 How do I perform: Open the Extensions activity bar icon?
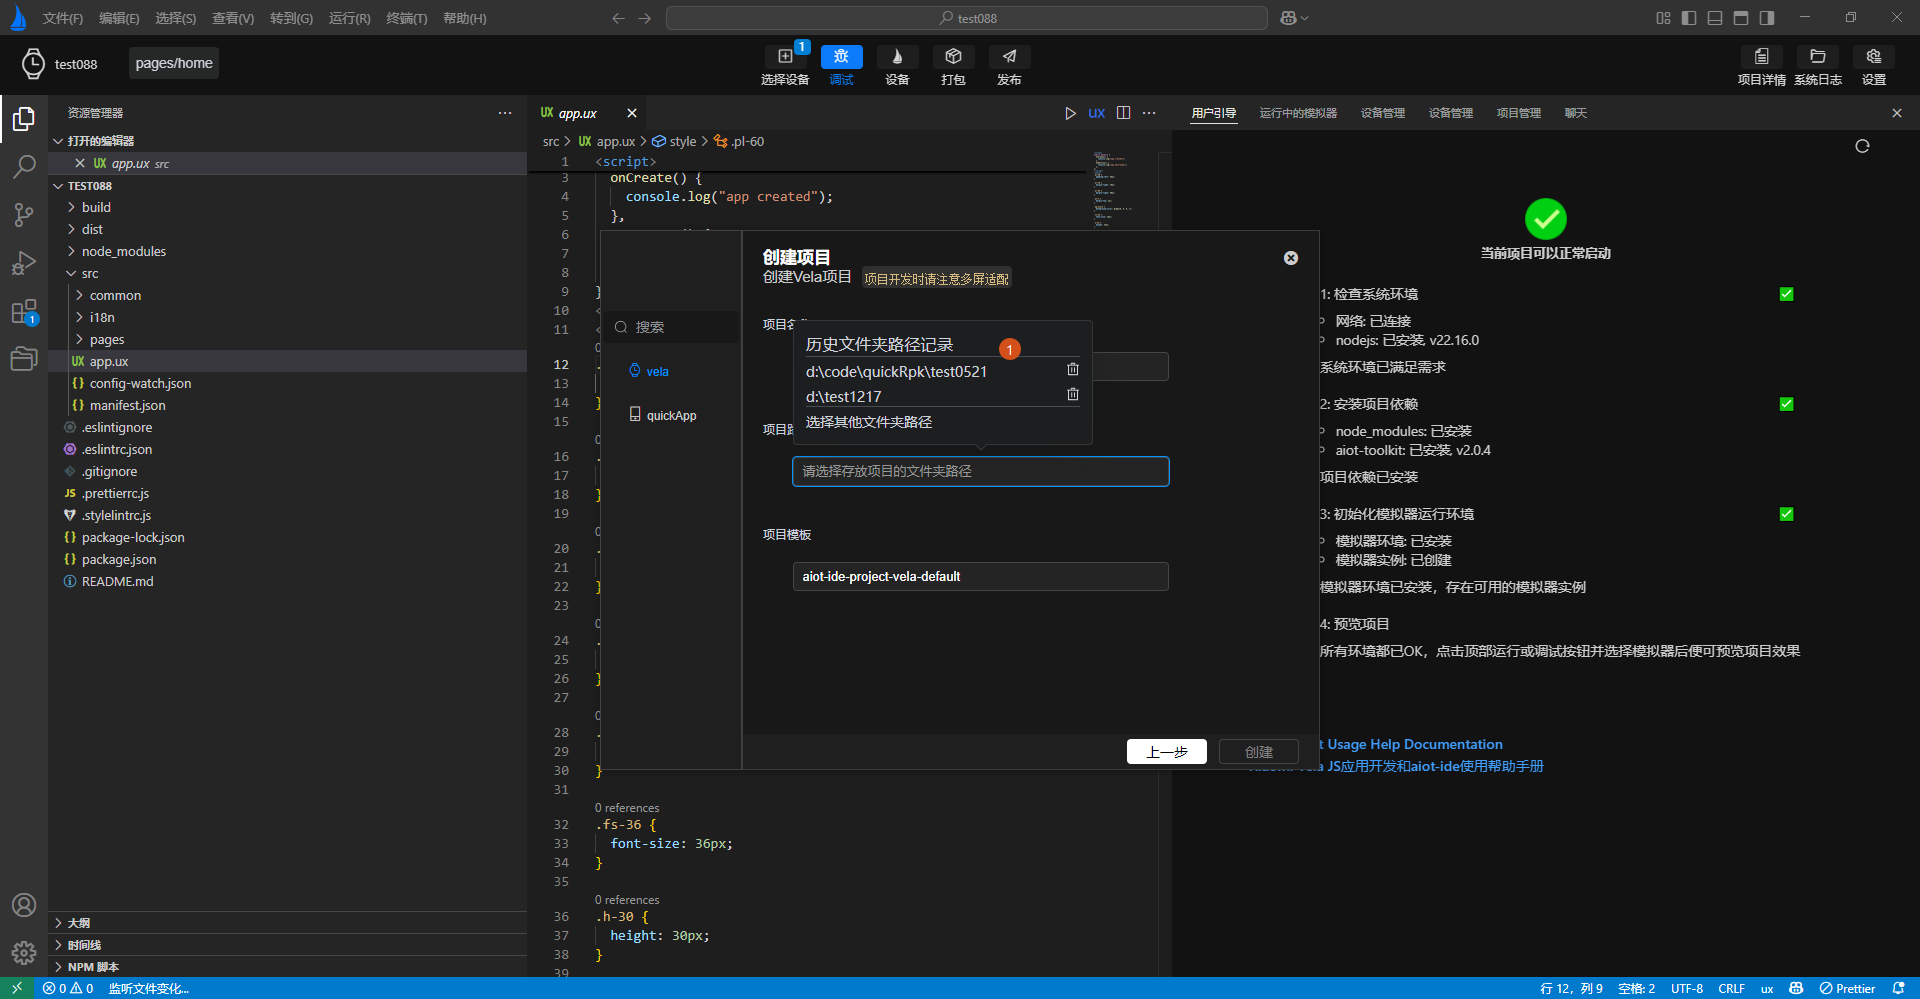tap(24, 312)
